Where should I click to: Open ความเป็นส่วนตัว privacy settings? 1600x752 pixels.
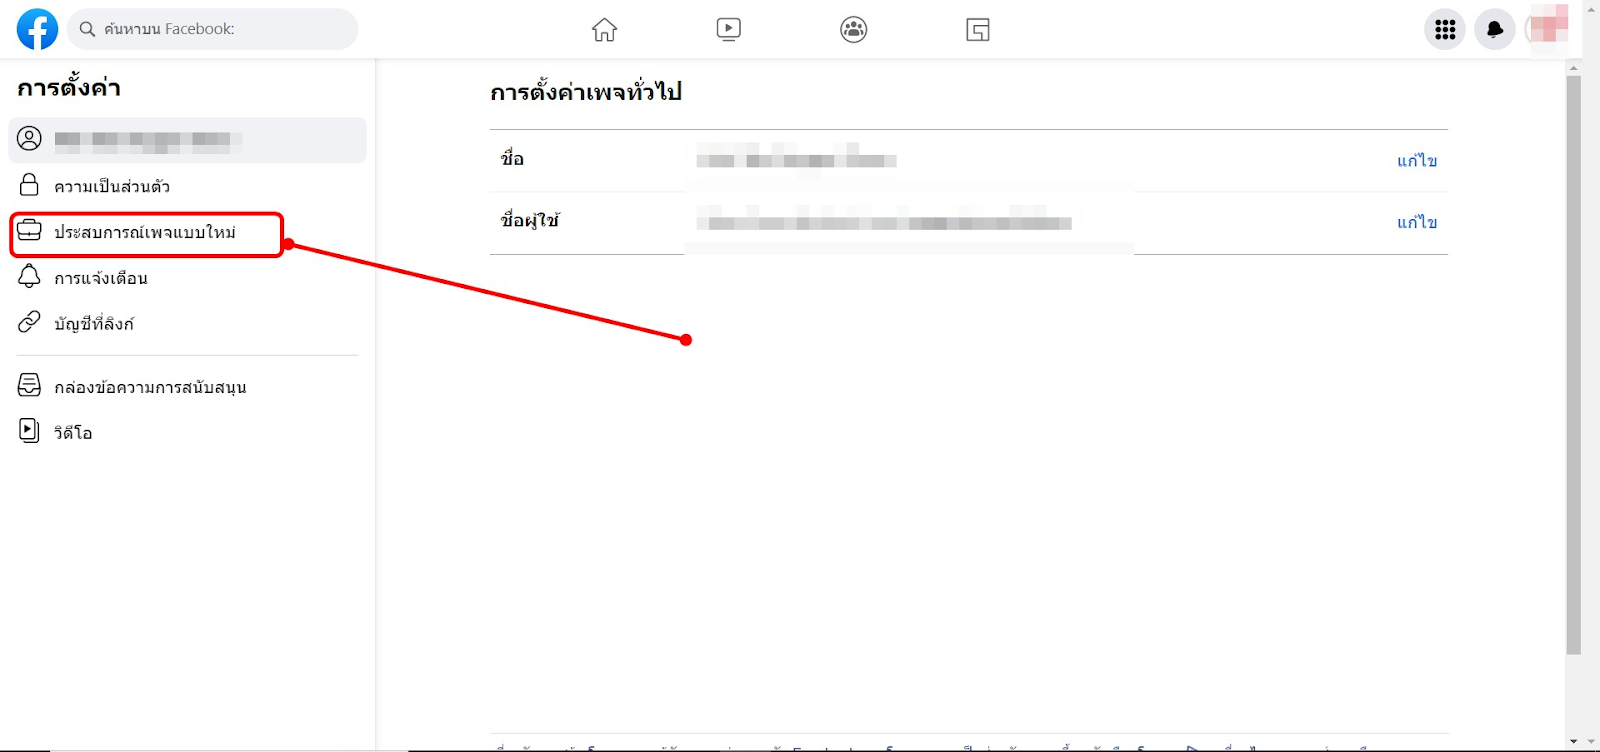(187, 186)
